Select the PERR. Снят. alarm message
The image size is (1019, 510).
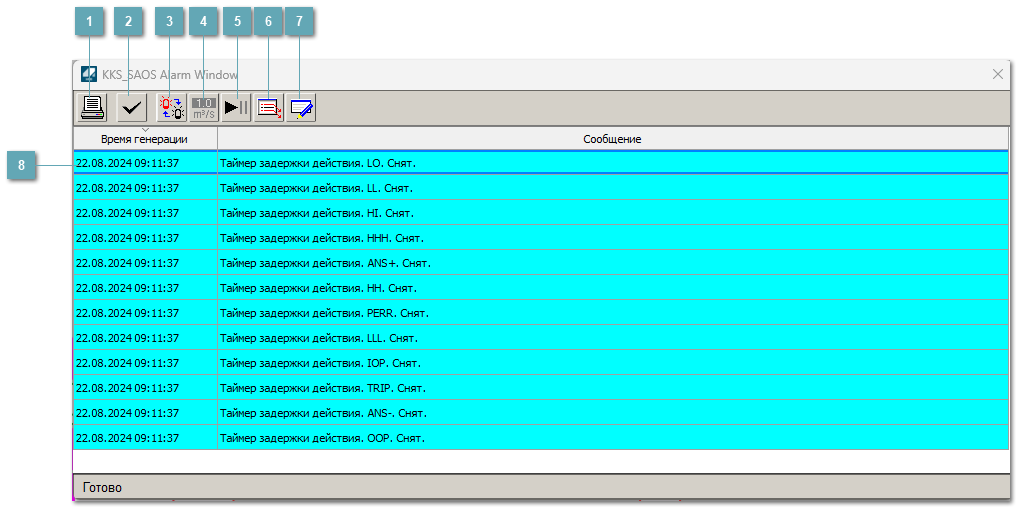324,313
